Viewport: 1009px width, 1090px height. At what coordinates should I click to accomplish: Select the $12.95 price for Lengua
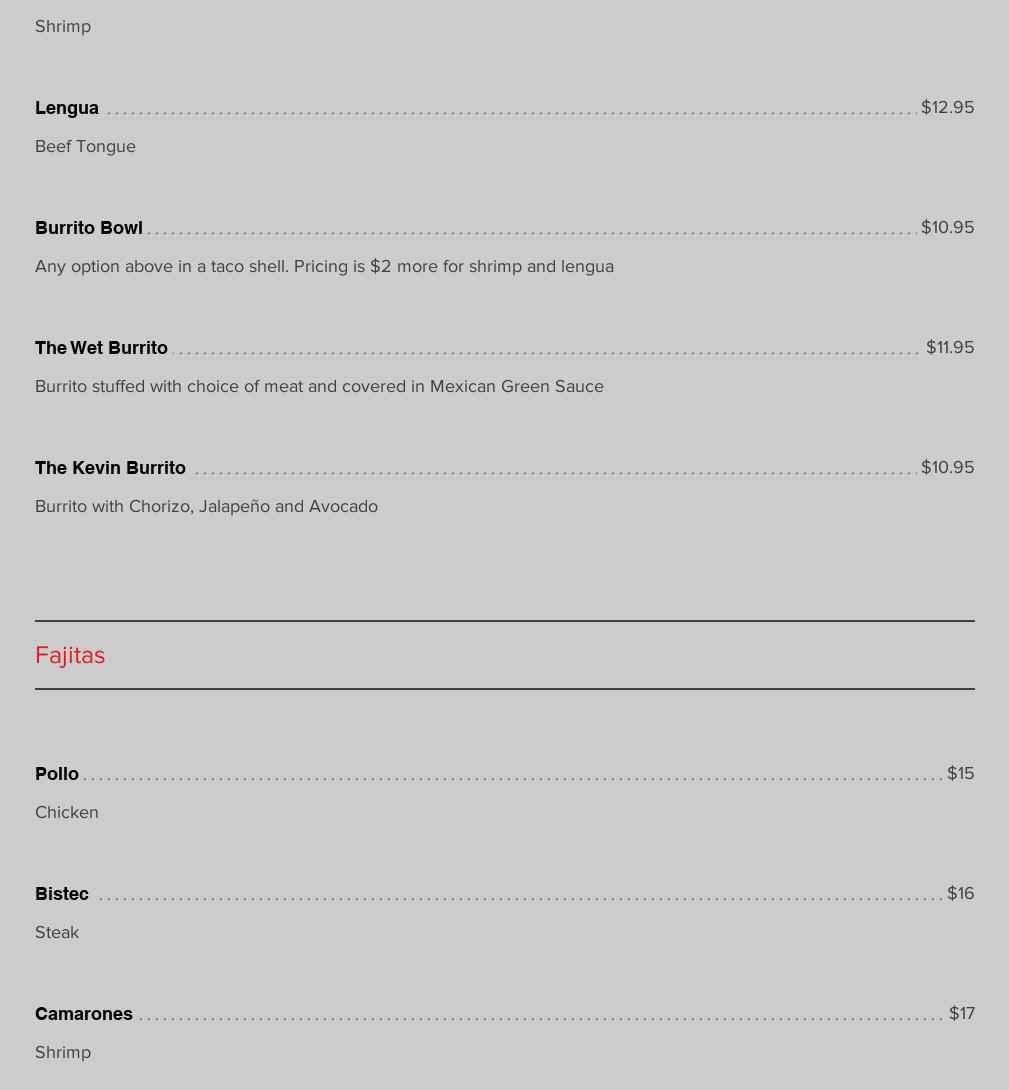[947, 107]
